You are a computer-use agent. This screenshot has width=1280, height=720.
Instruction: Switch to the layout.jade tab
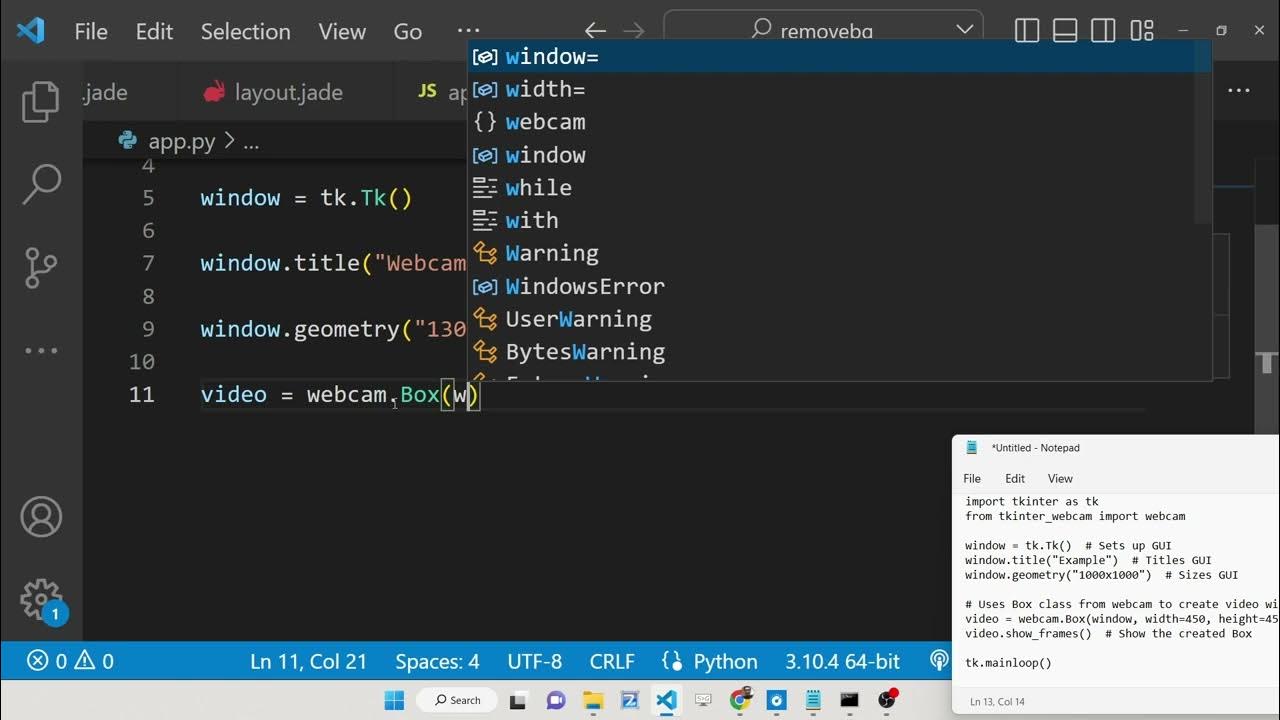tap(288, 93)
